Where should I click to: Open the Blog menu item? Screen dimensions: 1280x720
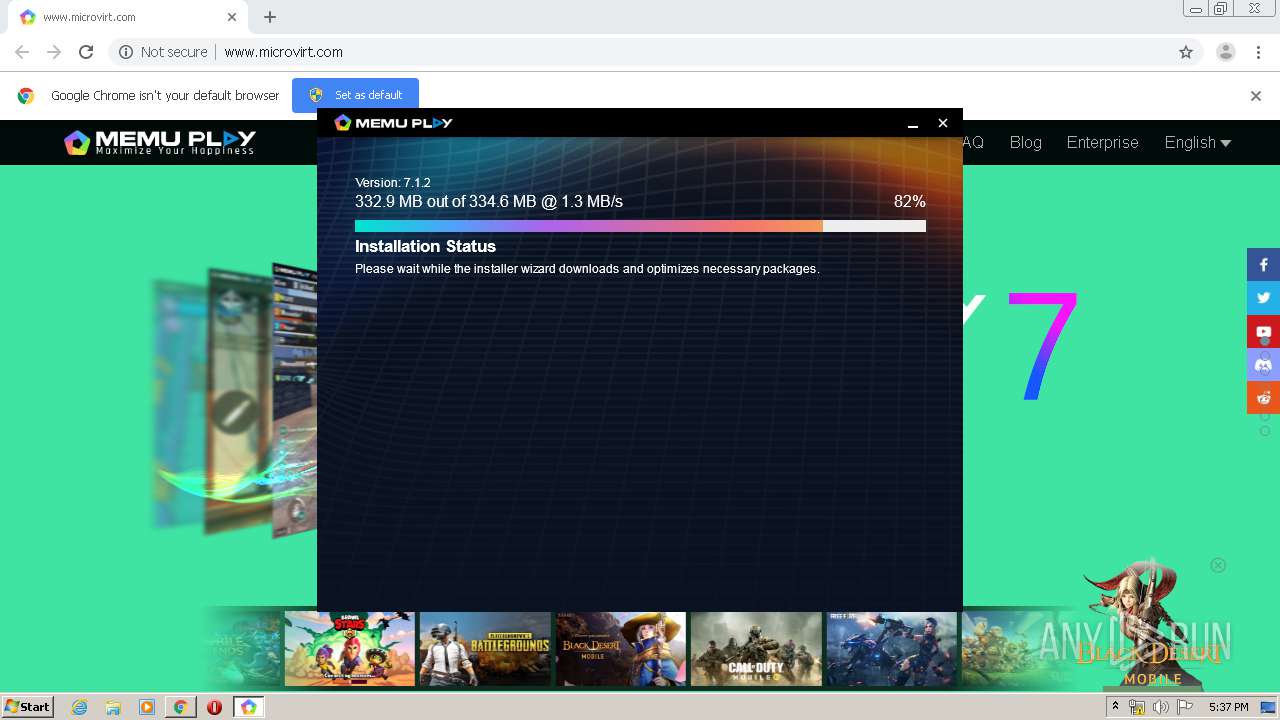point(1025,142)
